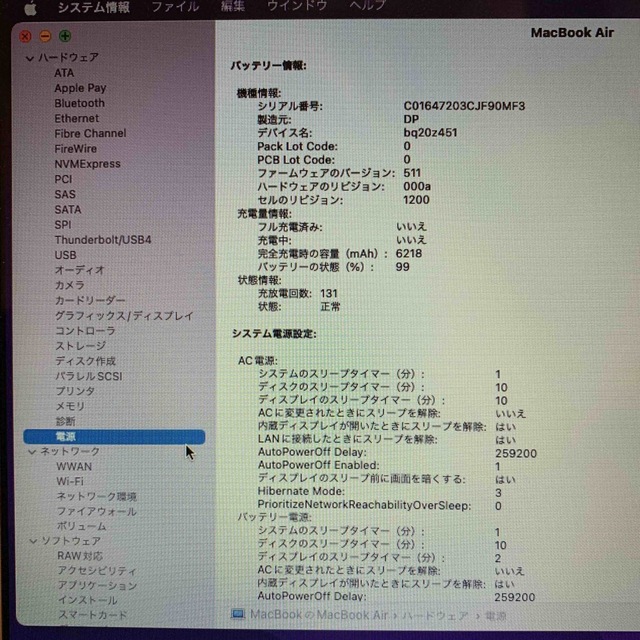The height and width of the screenshot is (640, 640).
Task: Open the ファイル menu
Action: [x=176, y=7]
